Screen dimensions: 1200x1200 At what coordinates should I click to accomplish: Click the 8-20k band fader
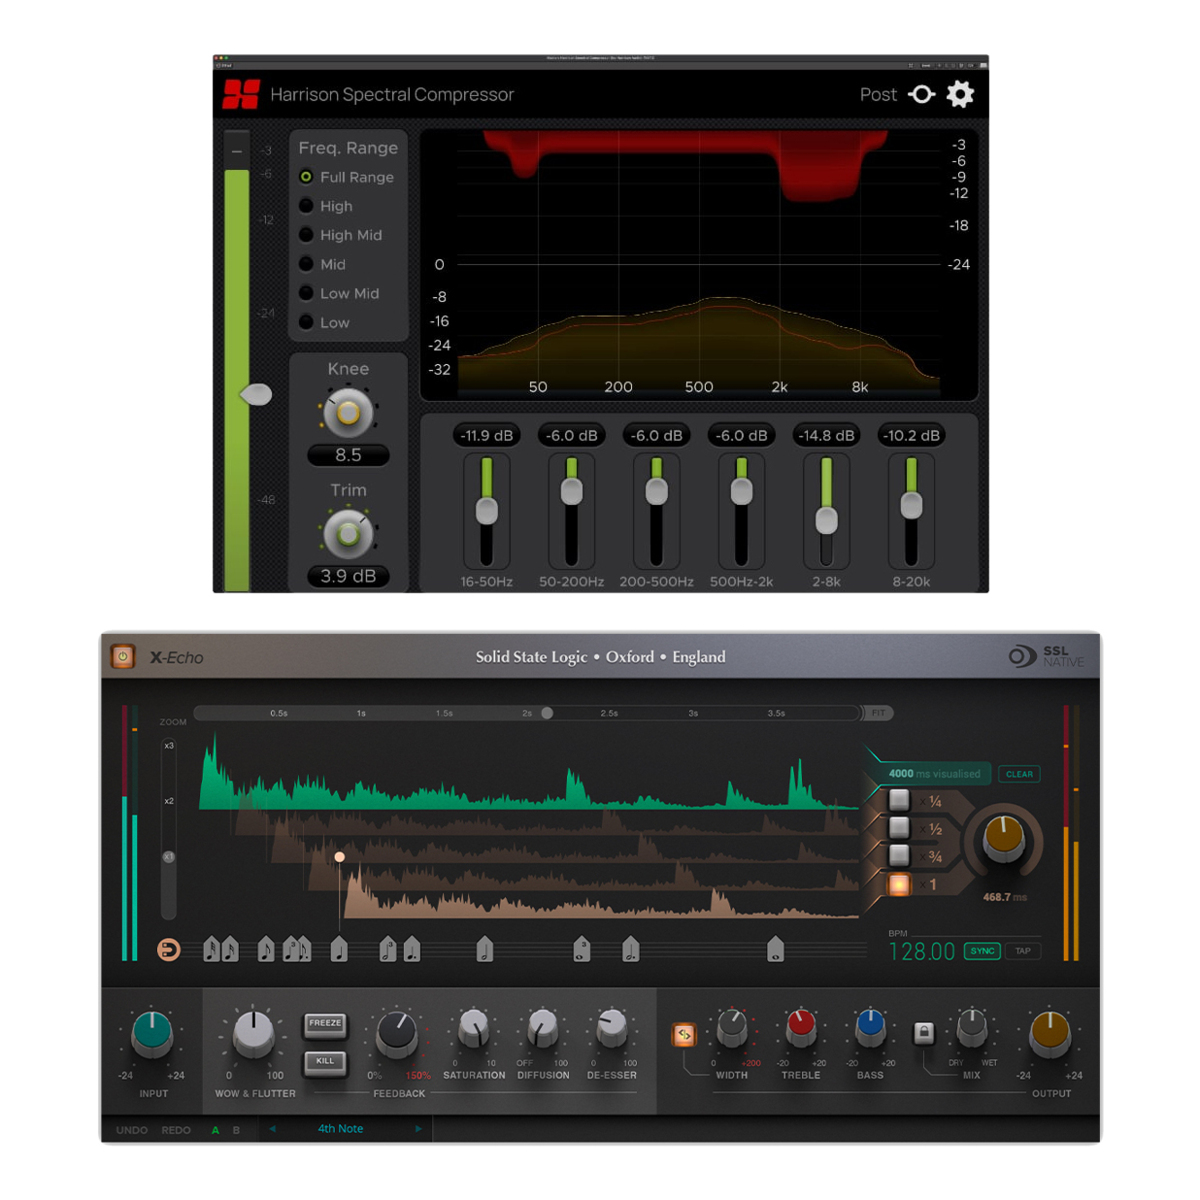[x=911, y=506]
